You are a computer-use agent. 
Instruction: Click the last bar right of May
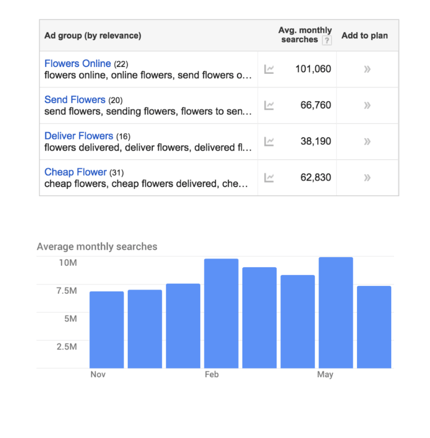pos(374,327)
